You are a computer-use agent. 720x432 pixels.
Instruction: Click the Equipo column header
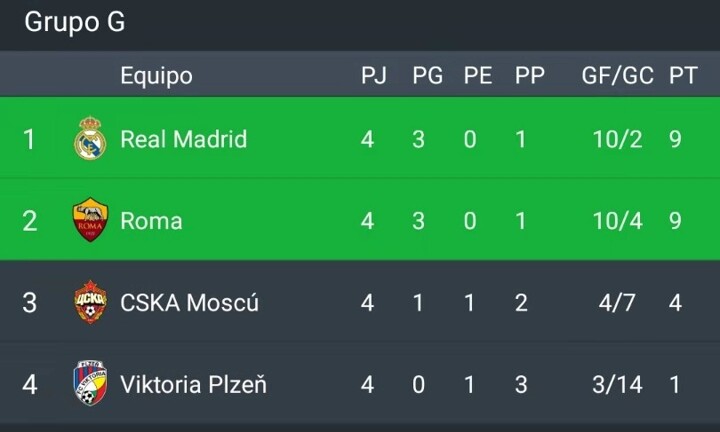coord(156,76)
